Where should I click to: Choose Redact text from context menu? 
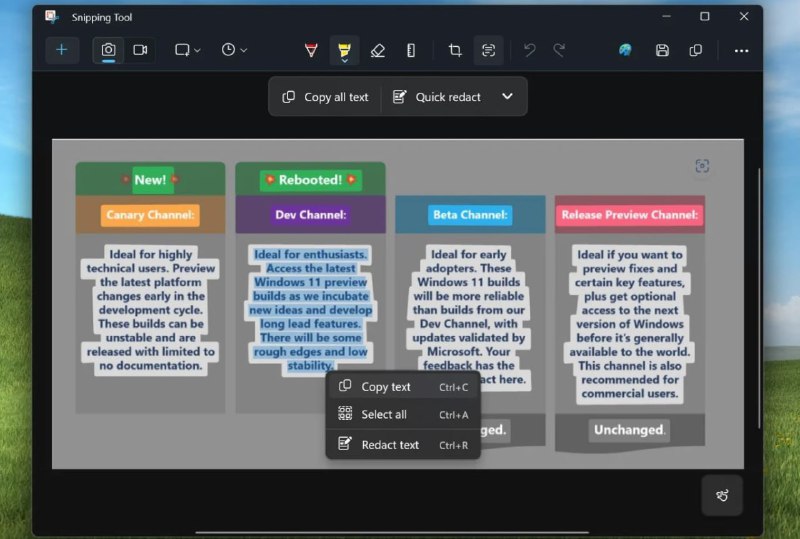point(390,445)
